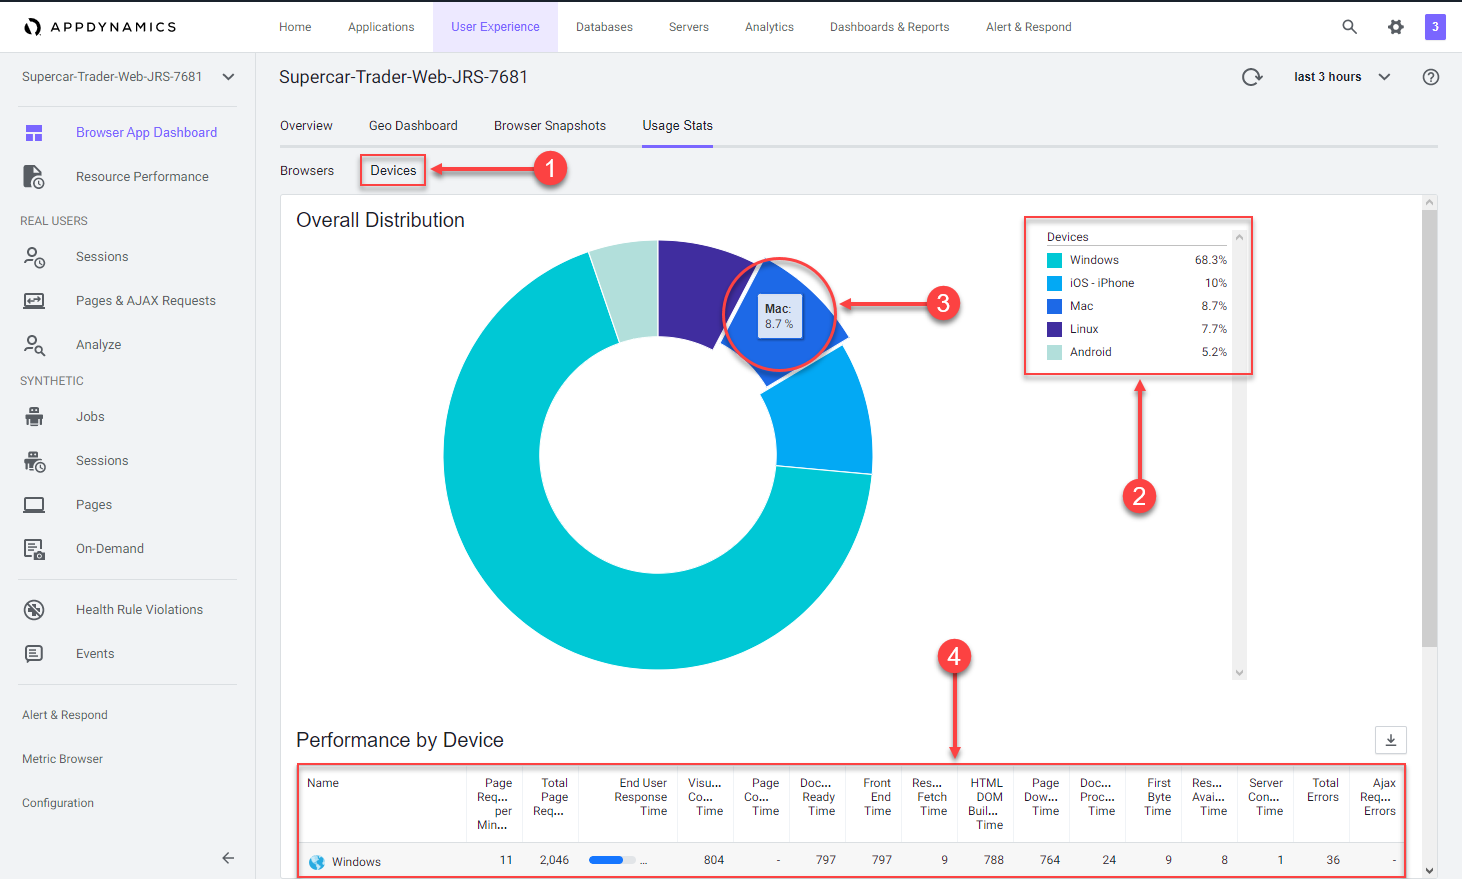Open Metric Browser in sidebar

(62, 759)
